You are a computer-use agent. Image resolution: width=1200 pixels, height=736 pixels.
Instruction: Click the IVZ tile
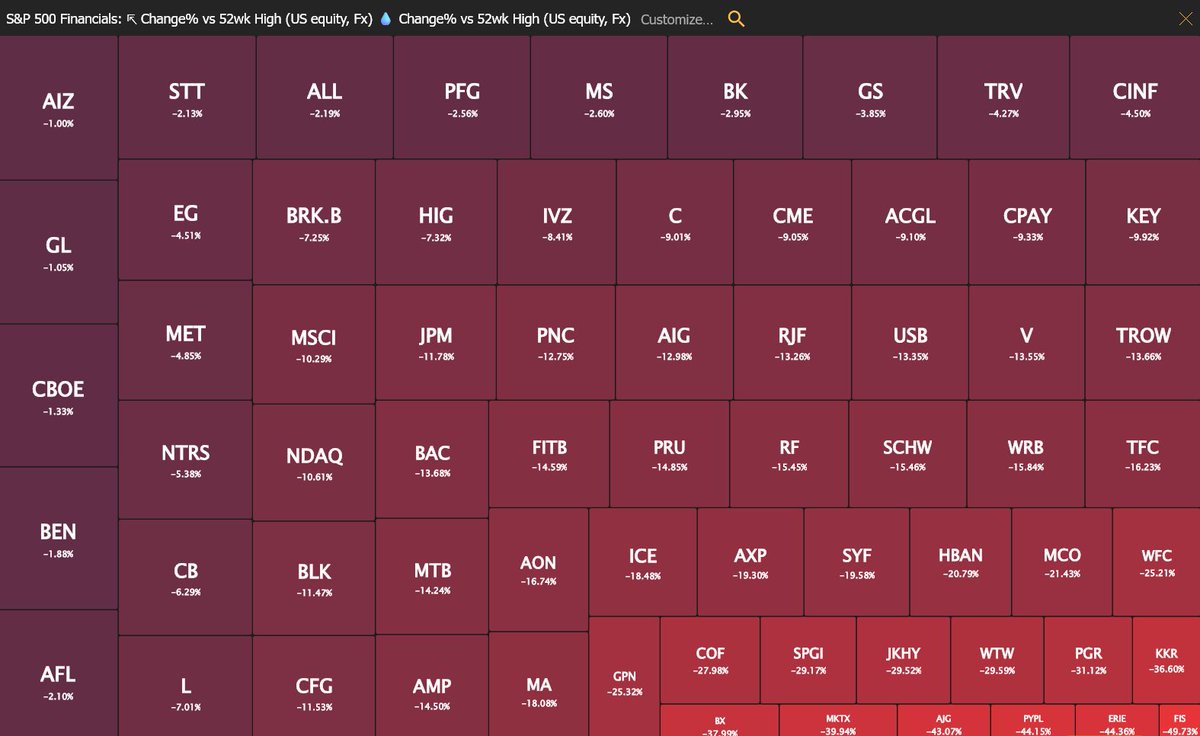tap(557, 223)
